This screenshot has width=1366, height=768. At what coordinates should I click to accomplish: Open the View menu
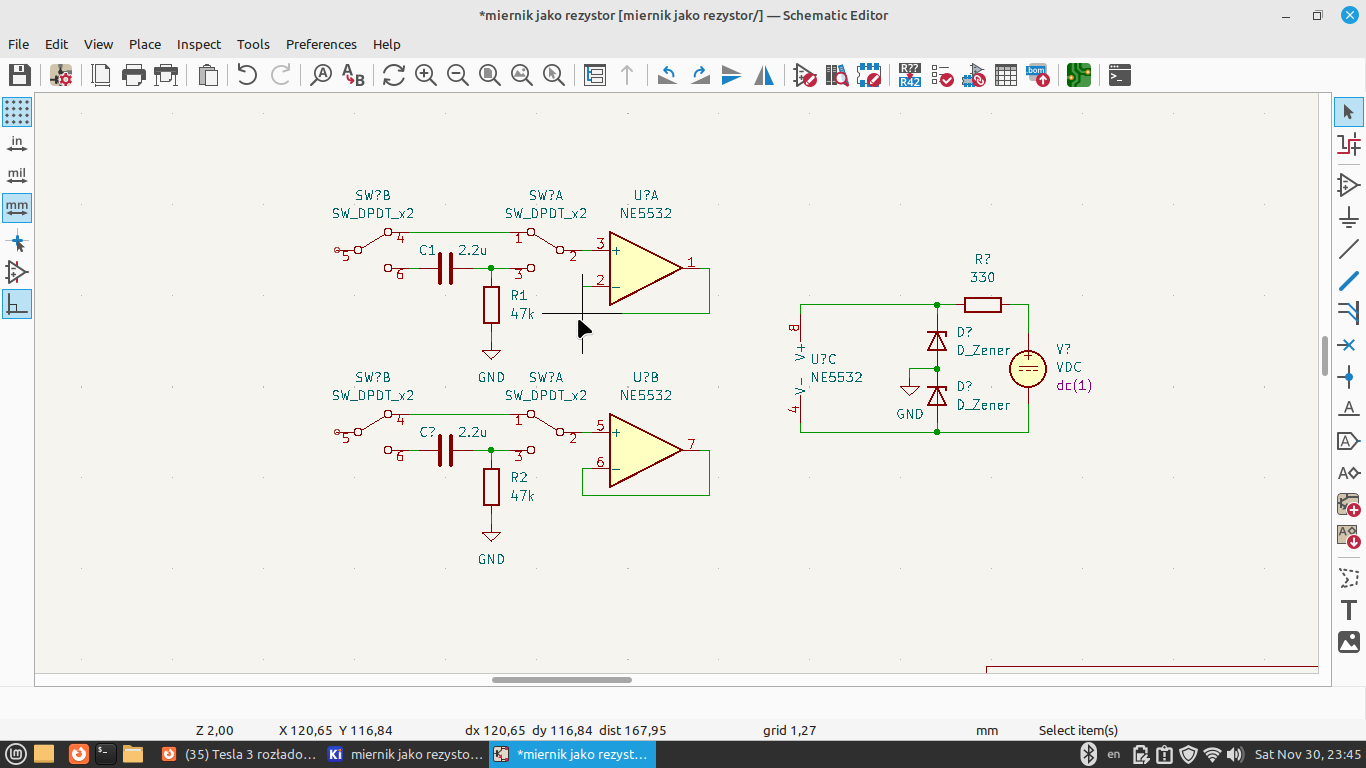click(x=98, y=44)
